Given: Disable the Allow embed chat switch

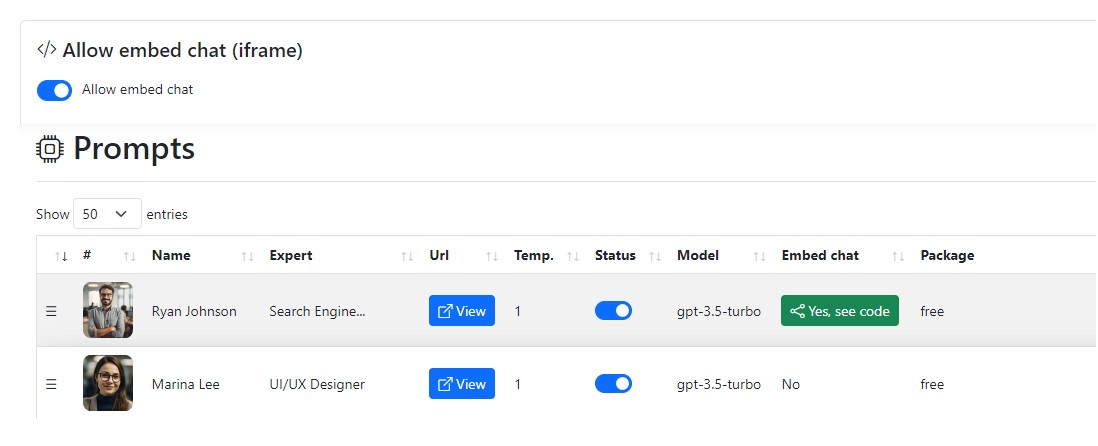Looking at the screenshot, I should click(54, 90).
